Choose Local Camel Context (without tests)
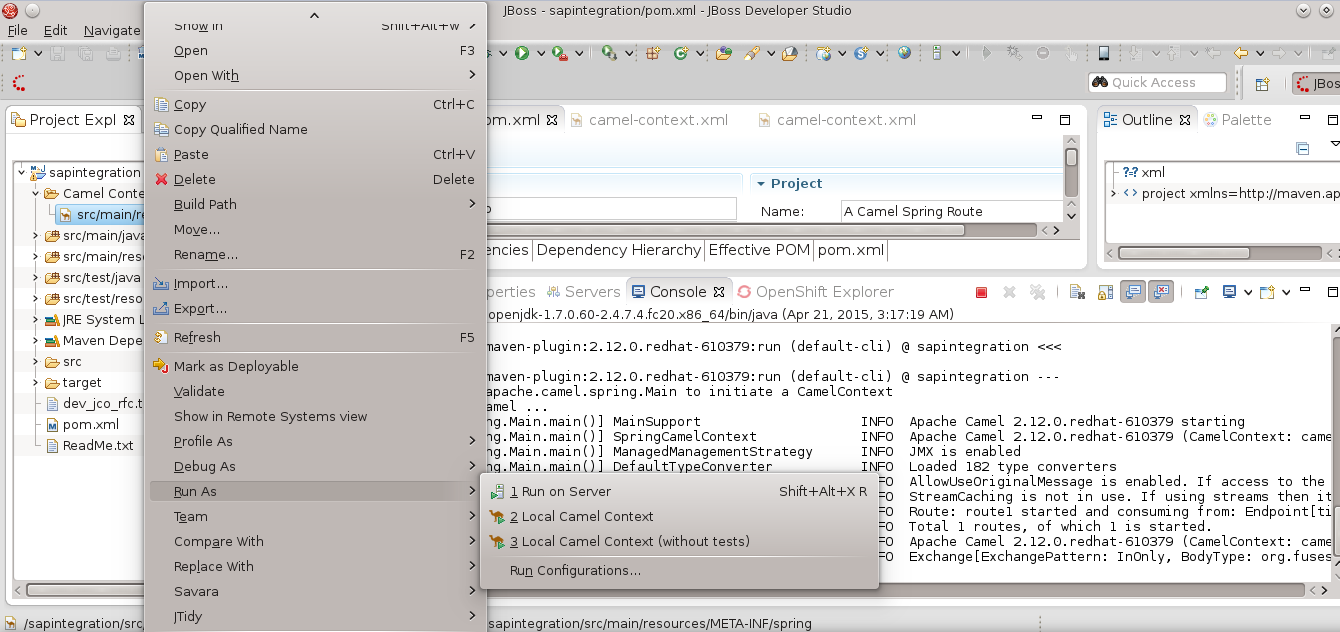The width and height of the screenshot is (1340, 632). tap(679, 541)
